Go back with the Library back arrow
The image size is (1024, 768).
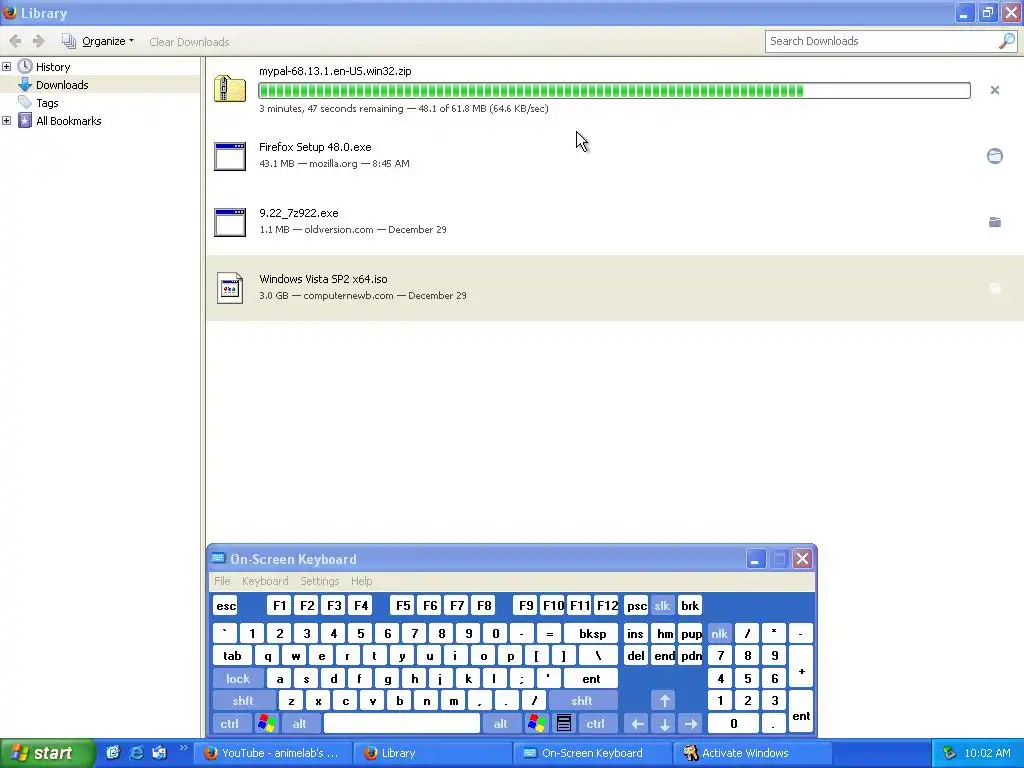tap(15, 41)
